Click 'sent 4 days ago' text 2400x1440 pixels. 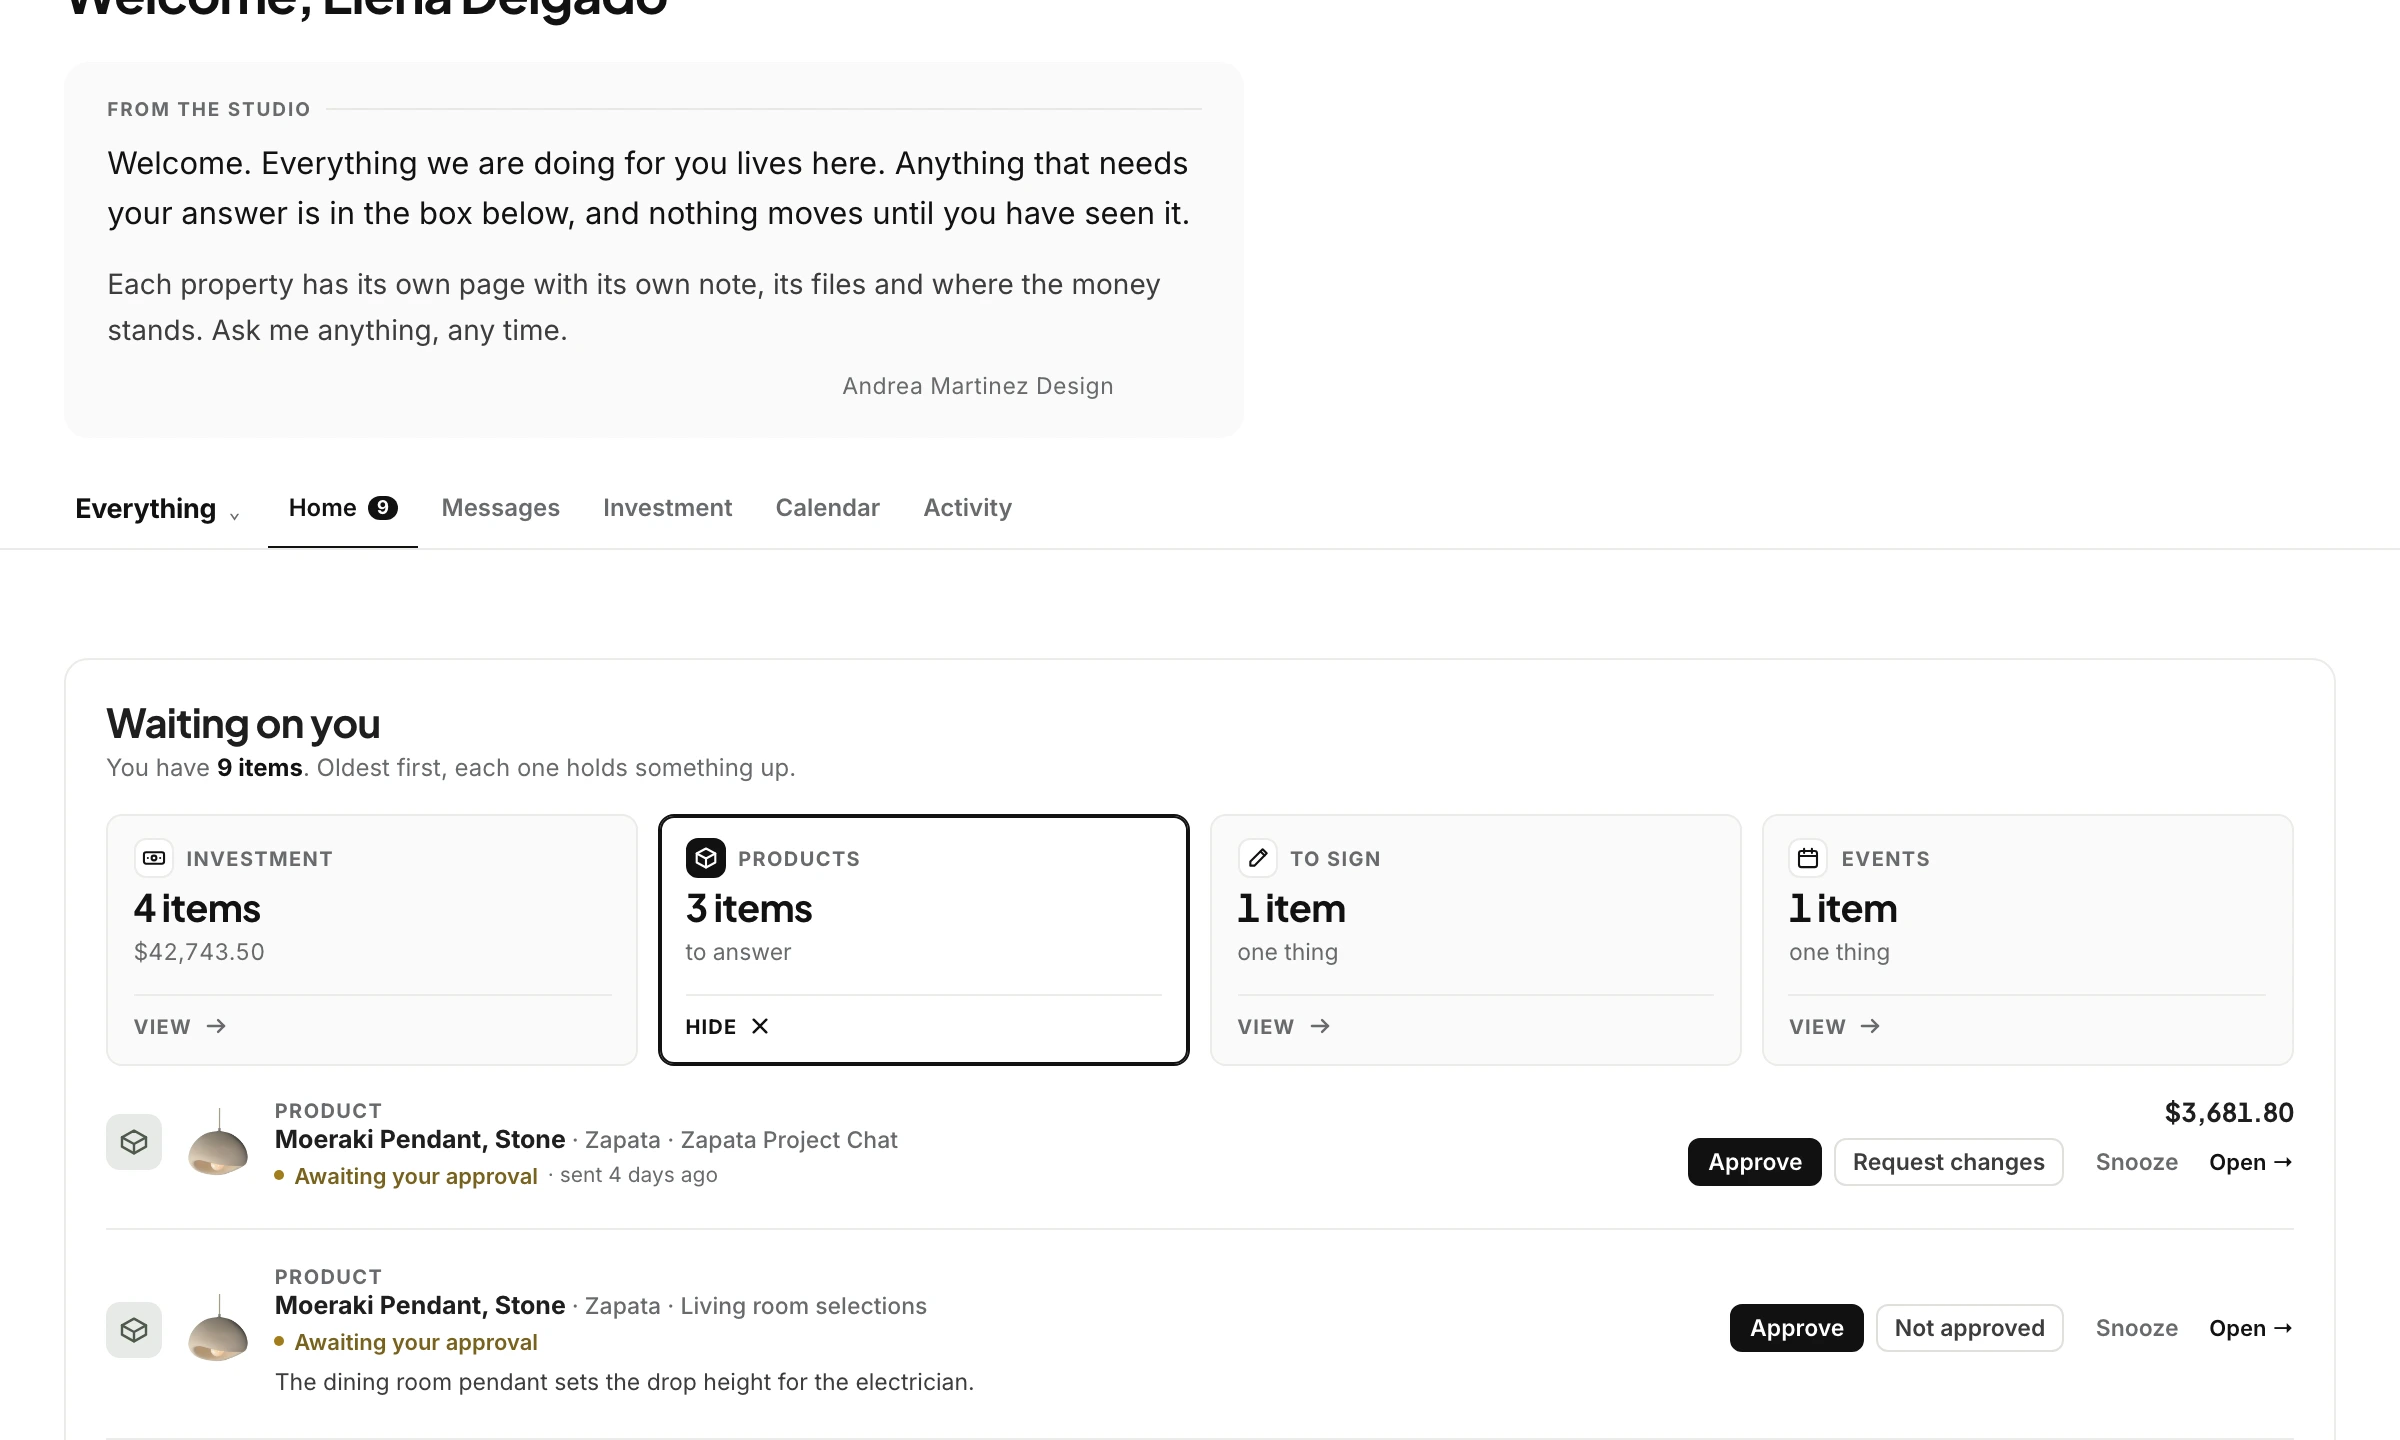(x=638, y=1175)
